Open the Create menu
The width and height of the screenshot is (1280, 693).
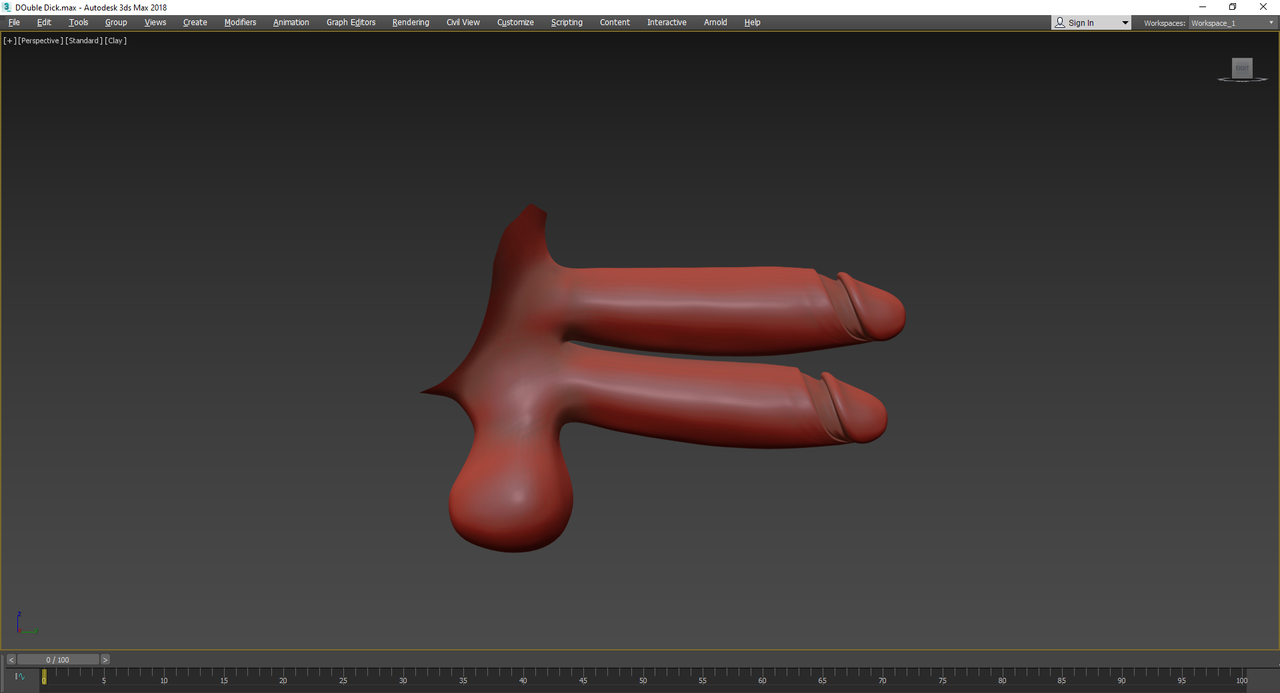click(195, 22)
